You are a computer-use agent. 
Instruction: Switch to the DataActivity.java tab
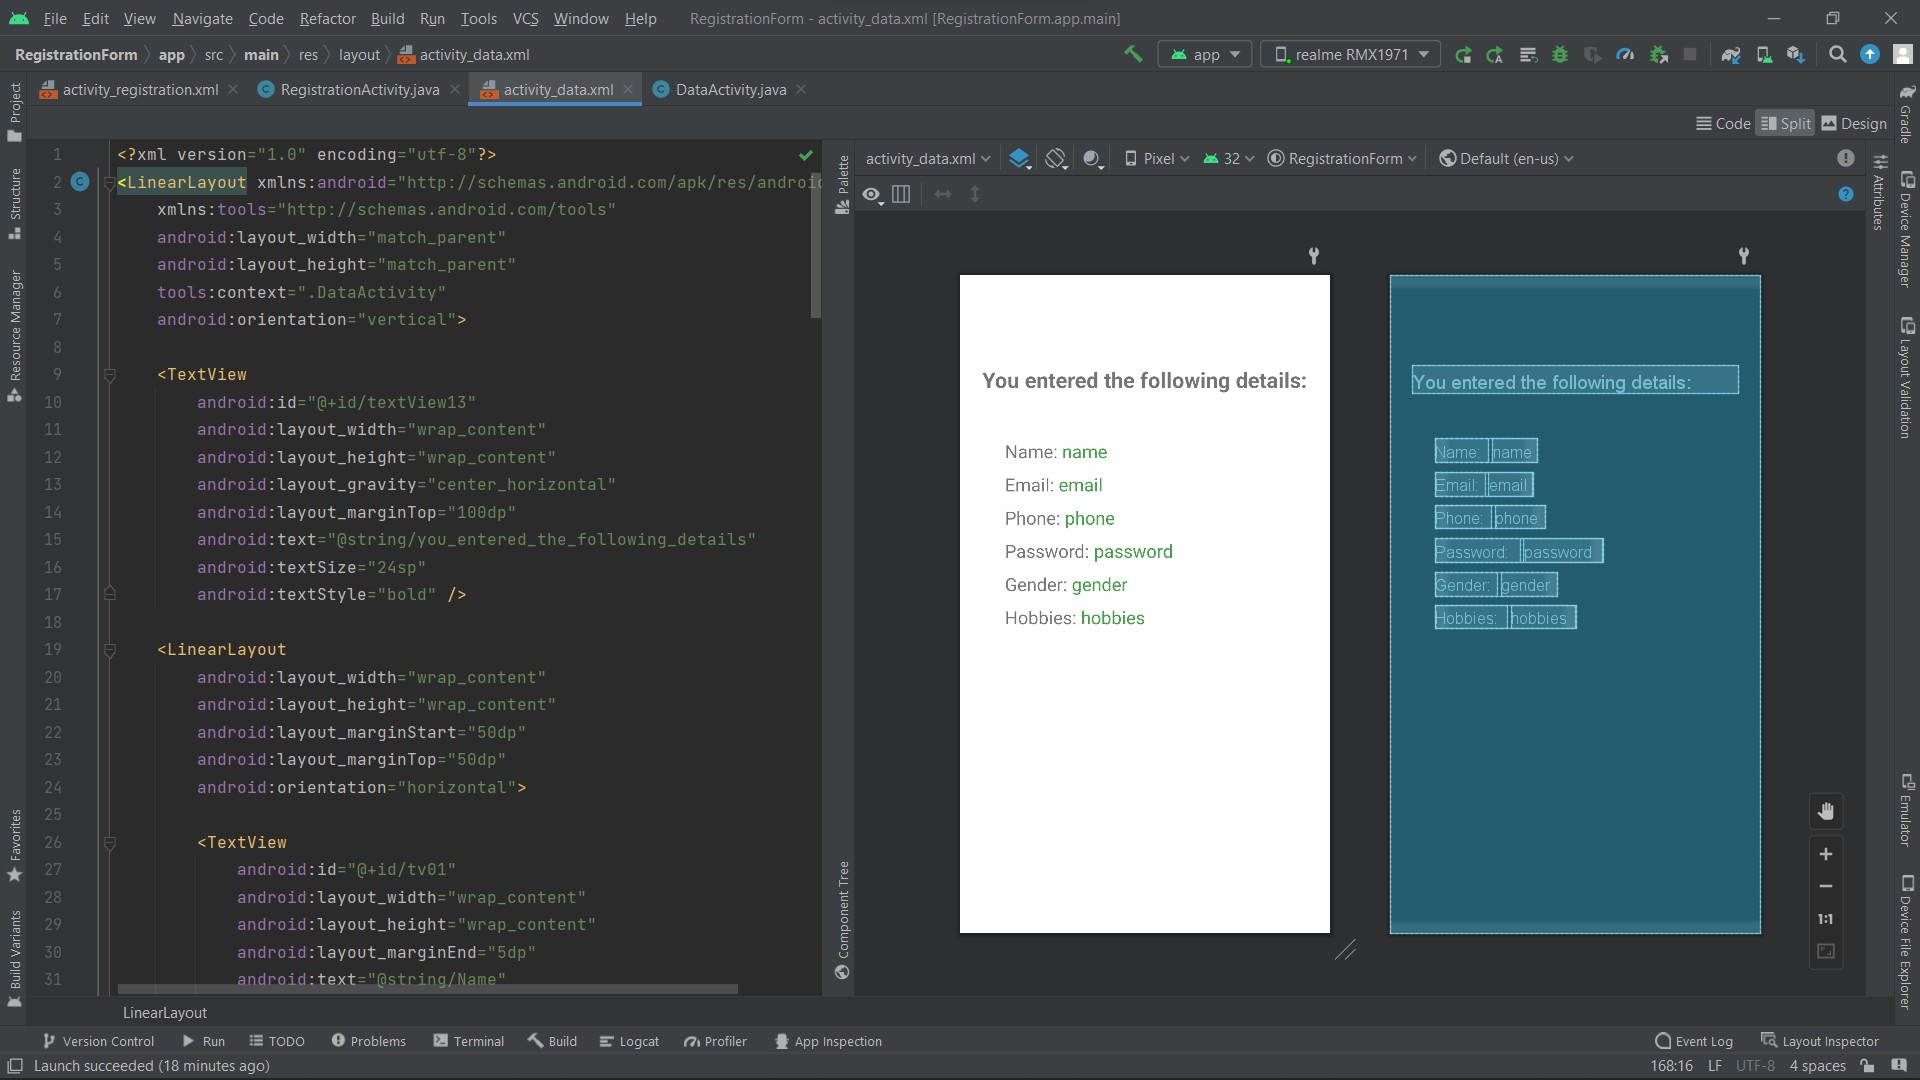730,90
